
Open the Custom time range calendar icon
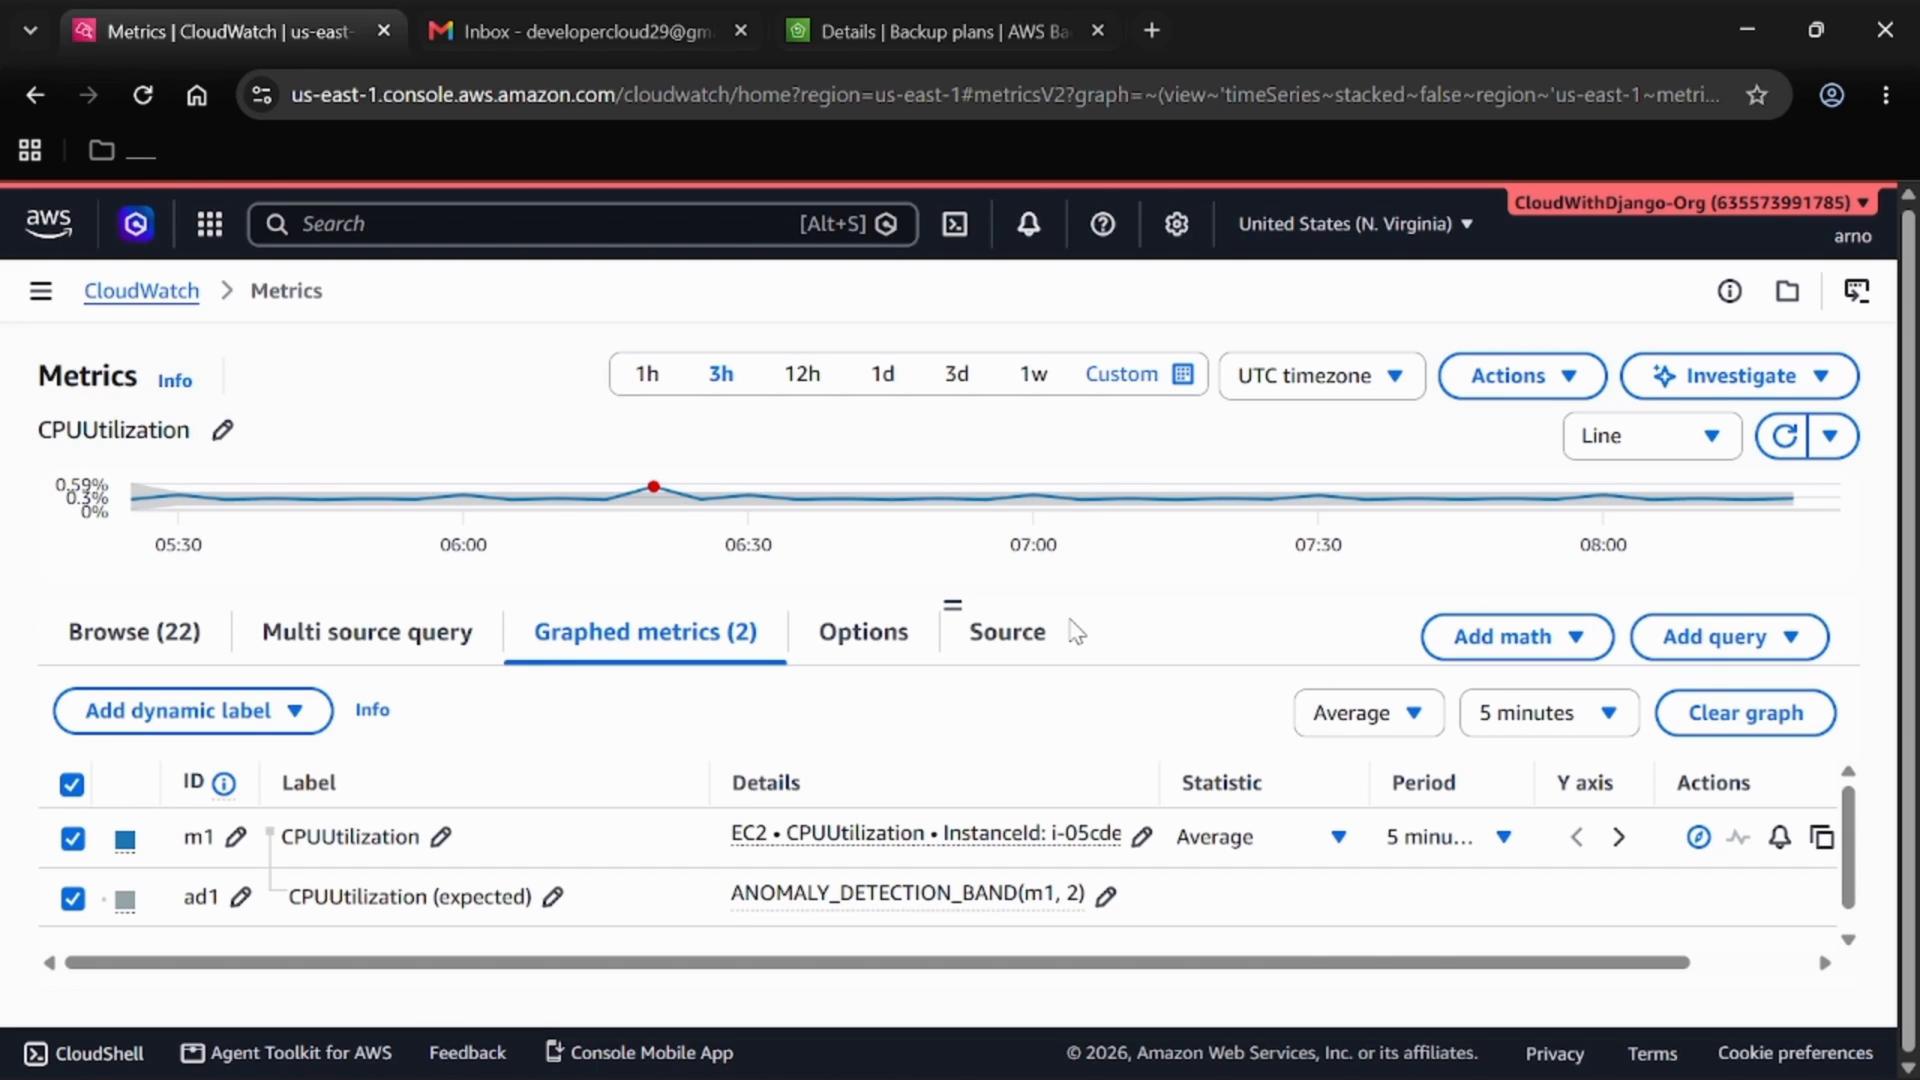(1183, 374)
